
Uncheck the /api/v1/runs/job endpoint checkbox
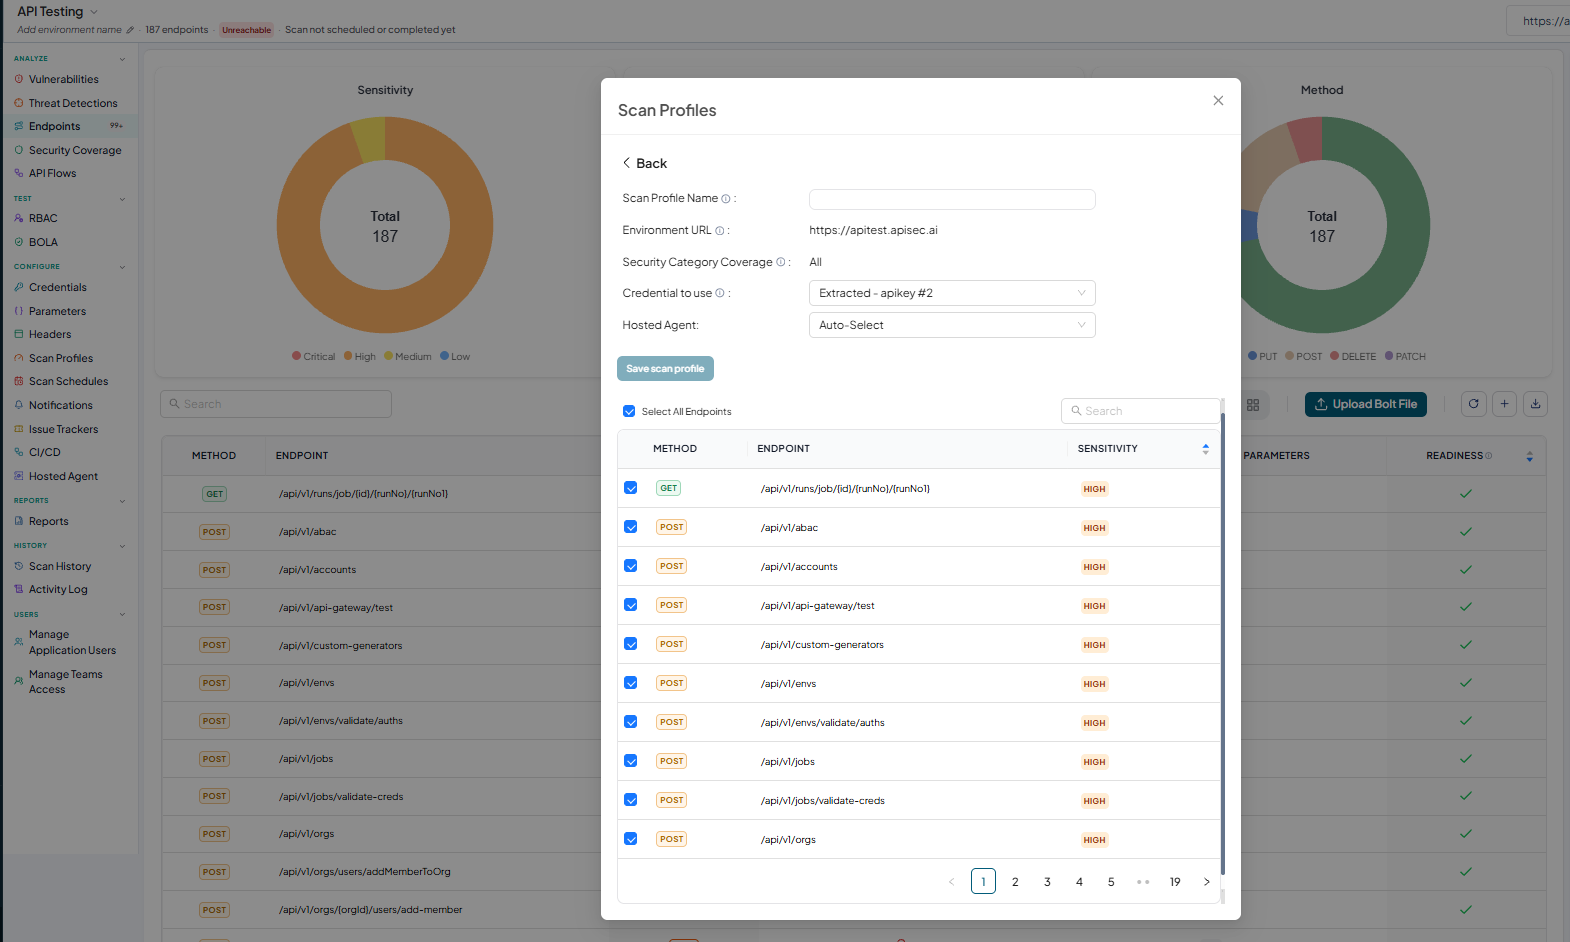click(x=630, y=488)
